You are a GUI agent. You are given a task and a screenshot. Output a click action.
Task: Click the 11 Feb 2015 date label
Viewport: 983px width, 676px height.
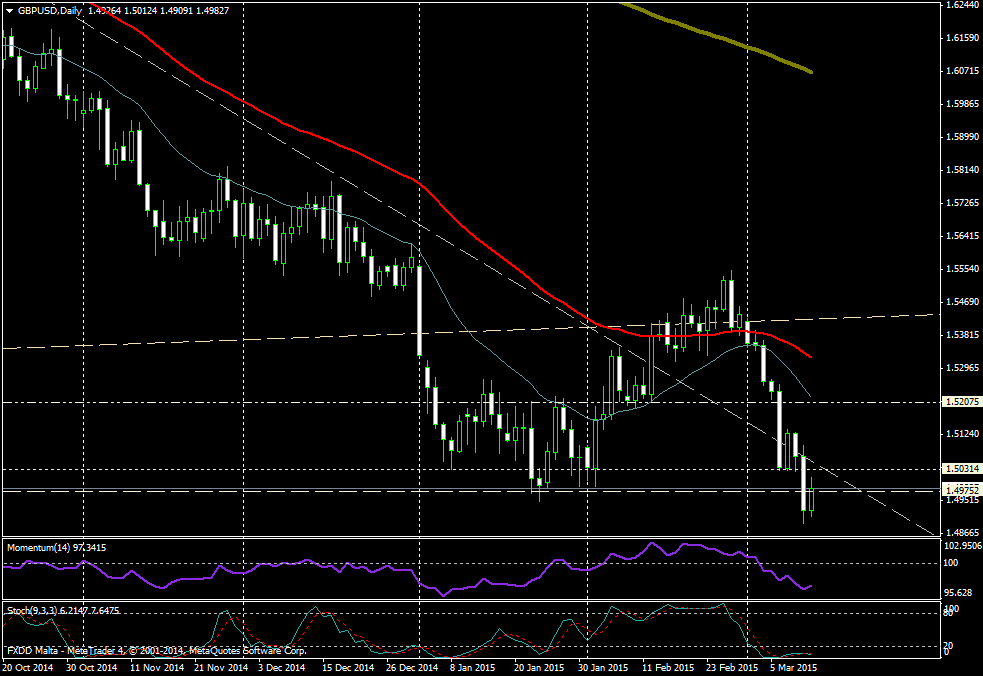(x=668, y=666)
